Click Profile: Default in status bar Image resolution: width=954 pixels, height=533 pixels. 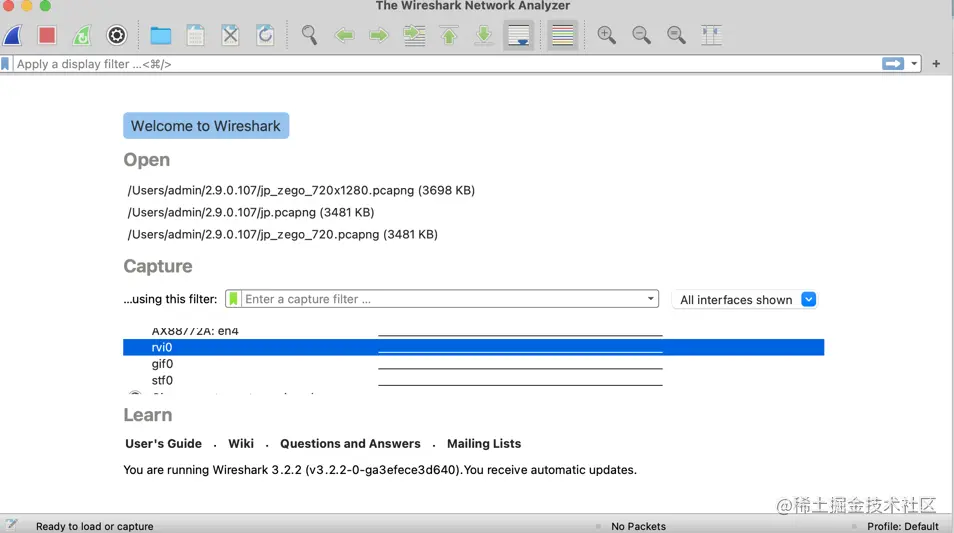(x=903, y=526)
